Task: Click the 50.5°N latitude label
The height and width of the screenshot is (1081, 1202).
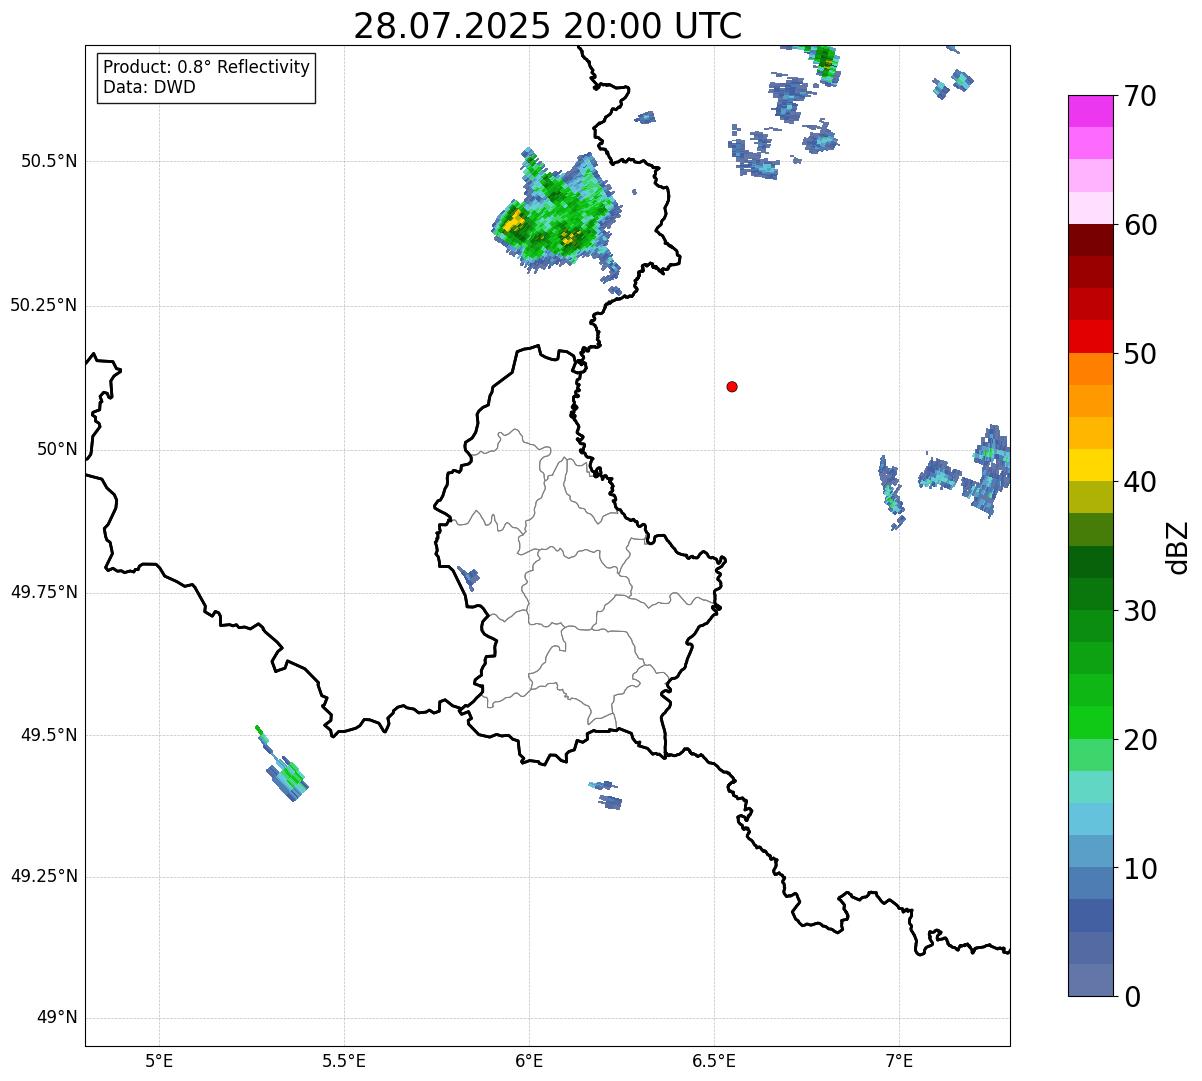Action: [48, 161]
